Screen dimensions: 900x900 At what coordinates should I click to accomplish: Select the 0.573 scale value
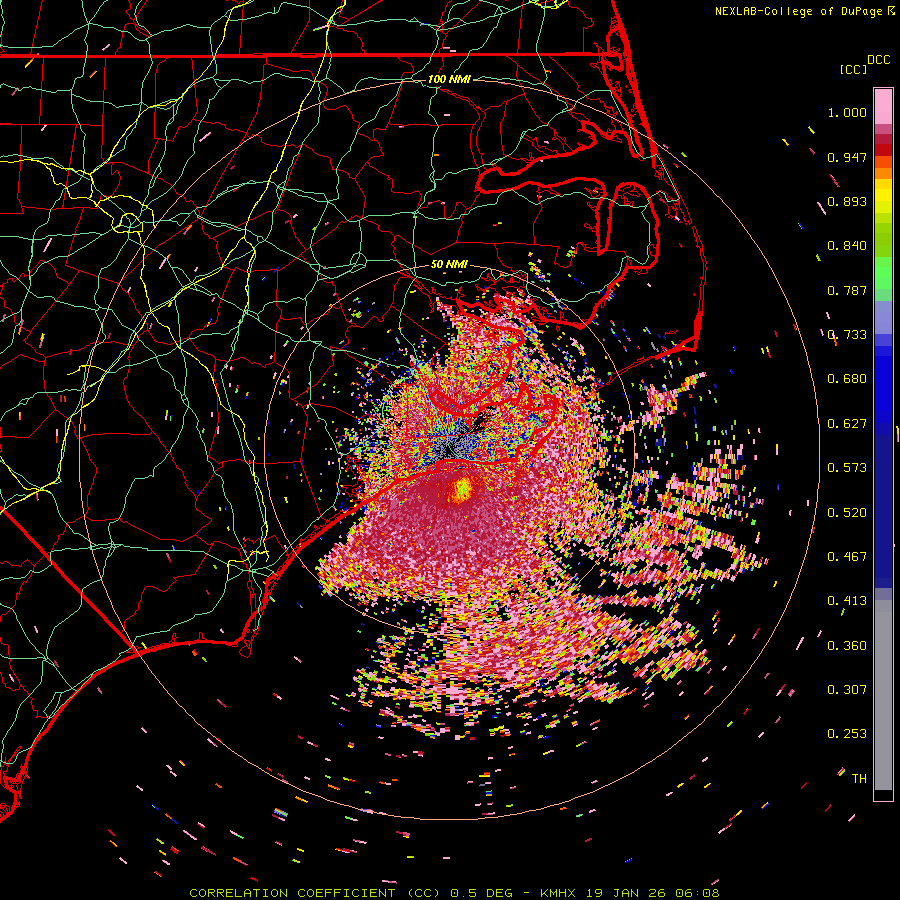(x=847, y=468)
